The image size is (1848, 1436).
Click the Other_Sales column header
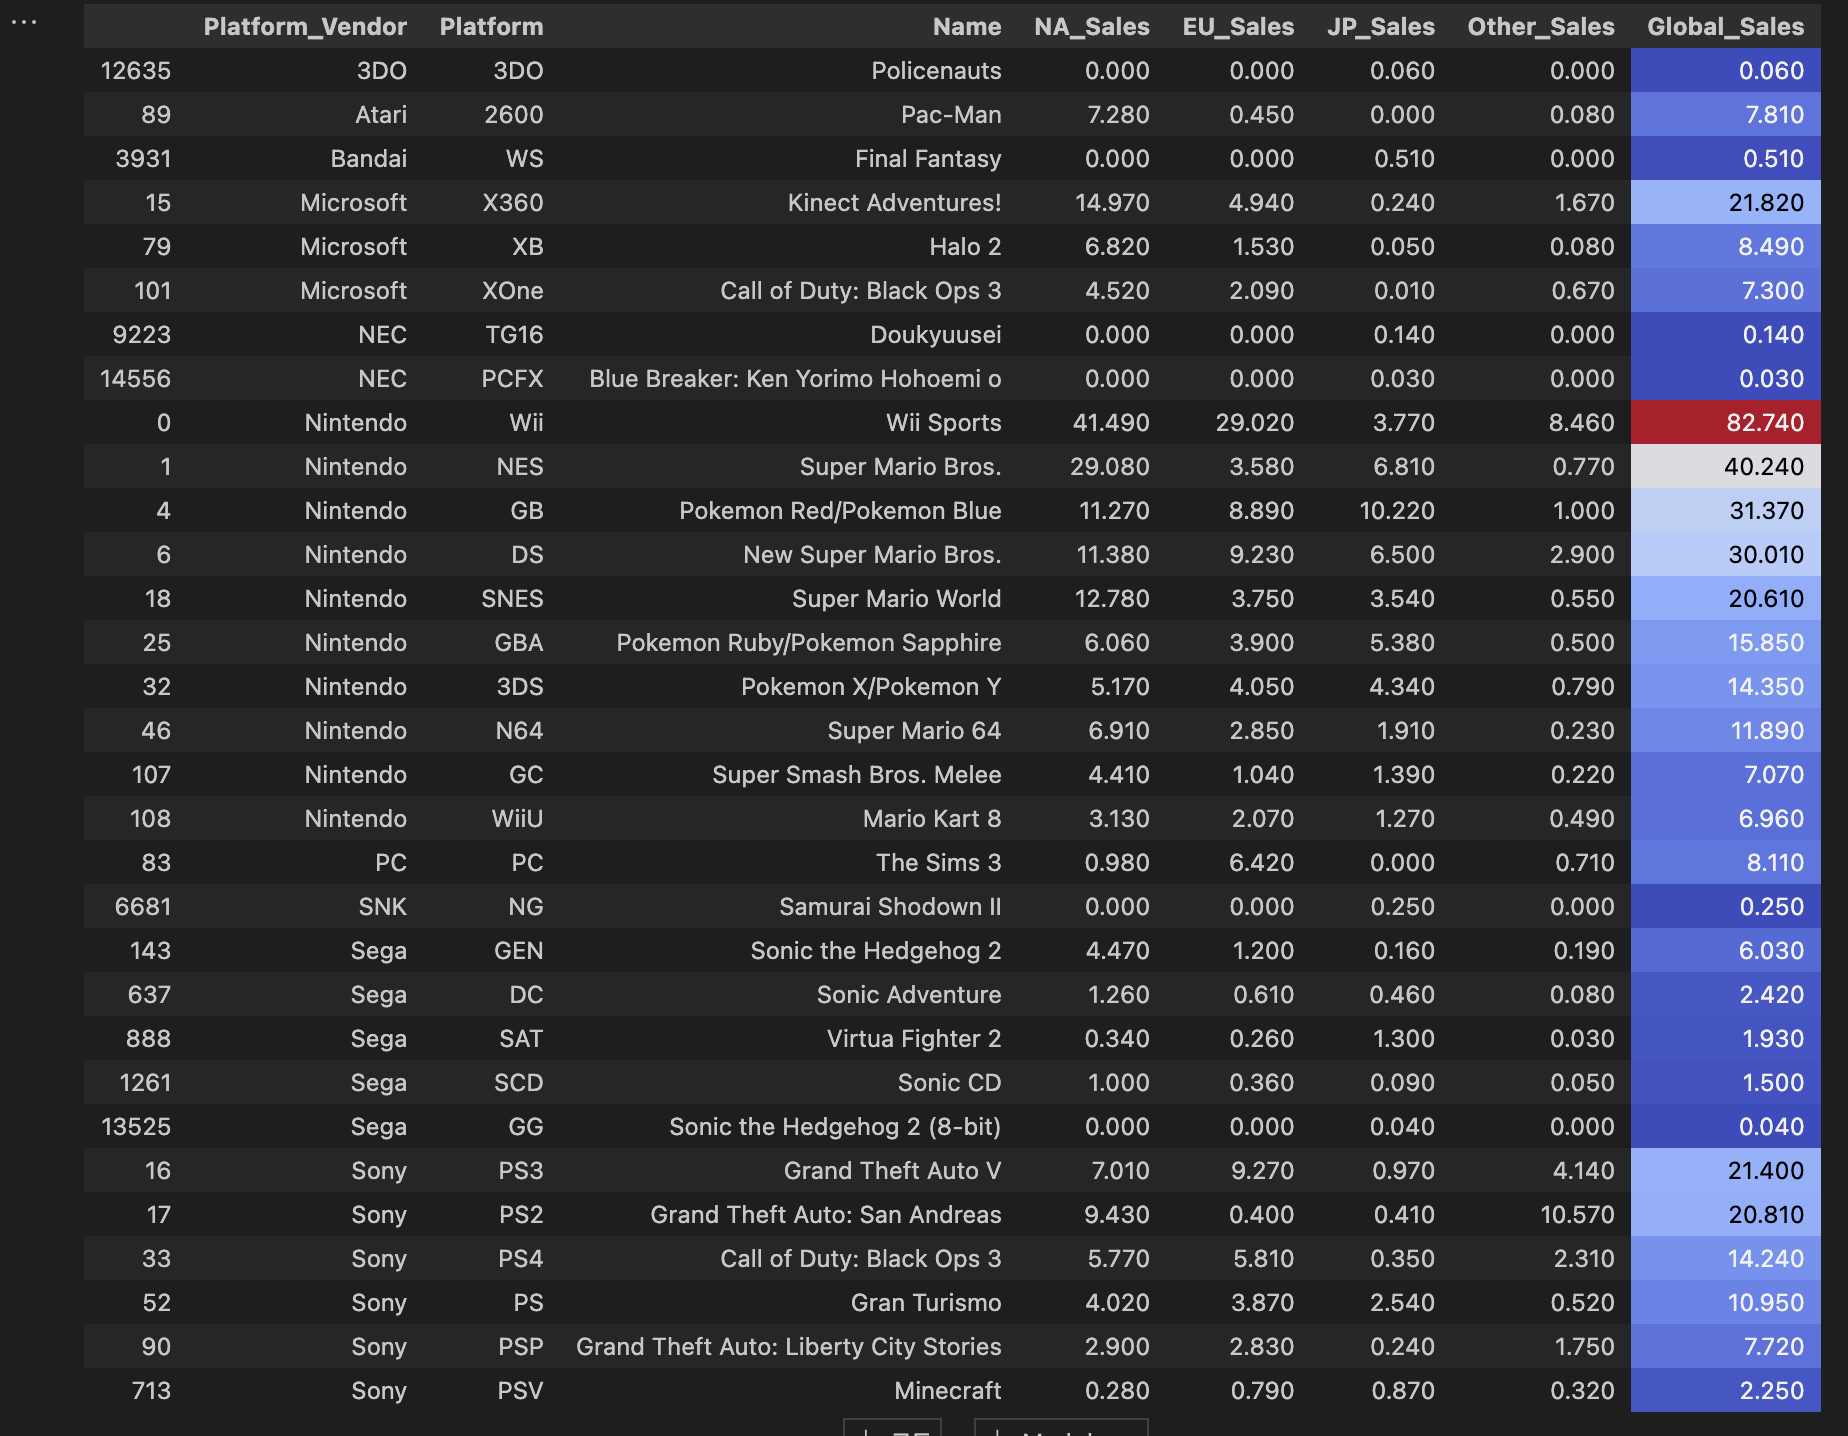click(1541, 27)
